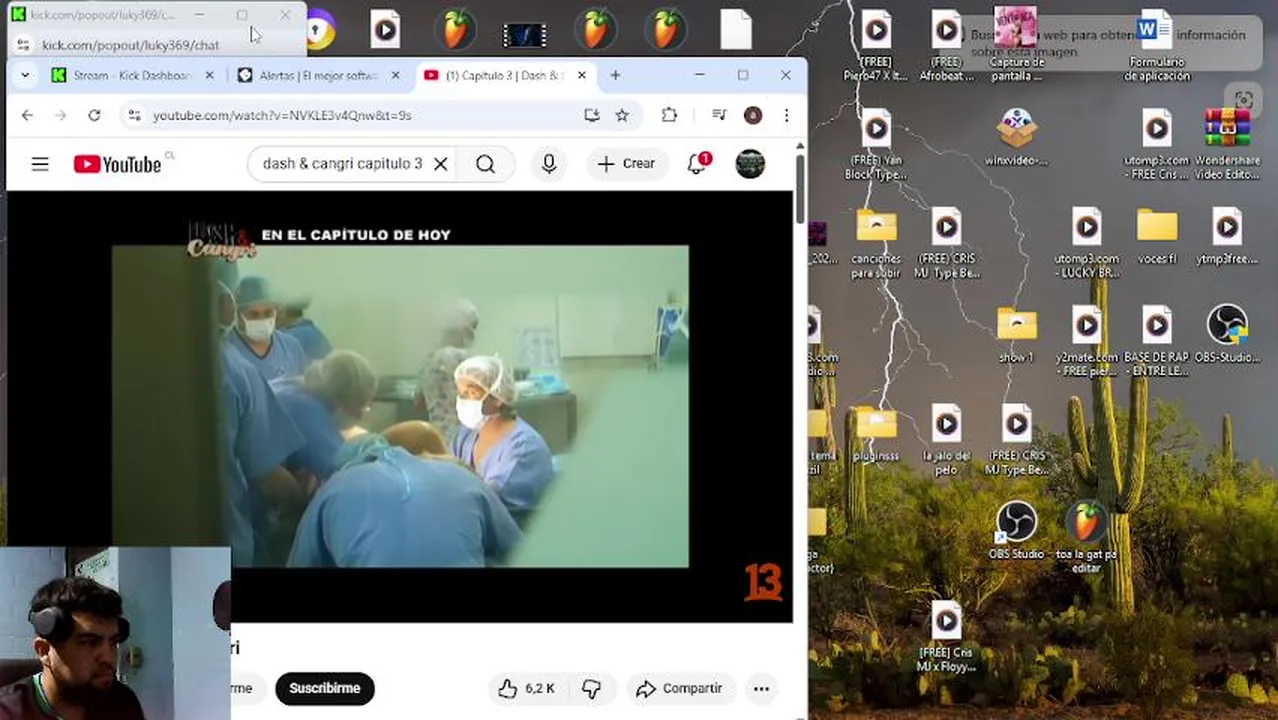Bookmark this page with the star
The height and width of the screenshot is (720, 1278).
[622, 115]
